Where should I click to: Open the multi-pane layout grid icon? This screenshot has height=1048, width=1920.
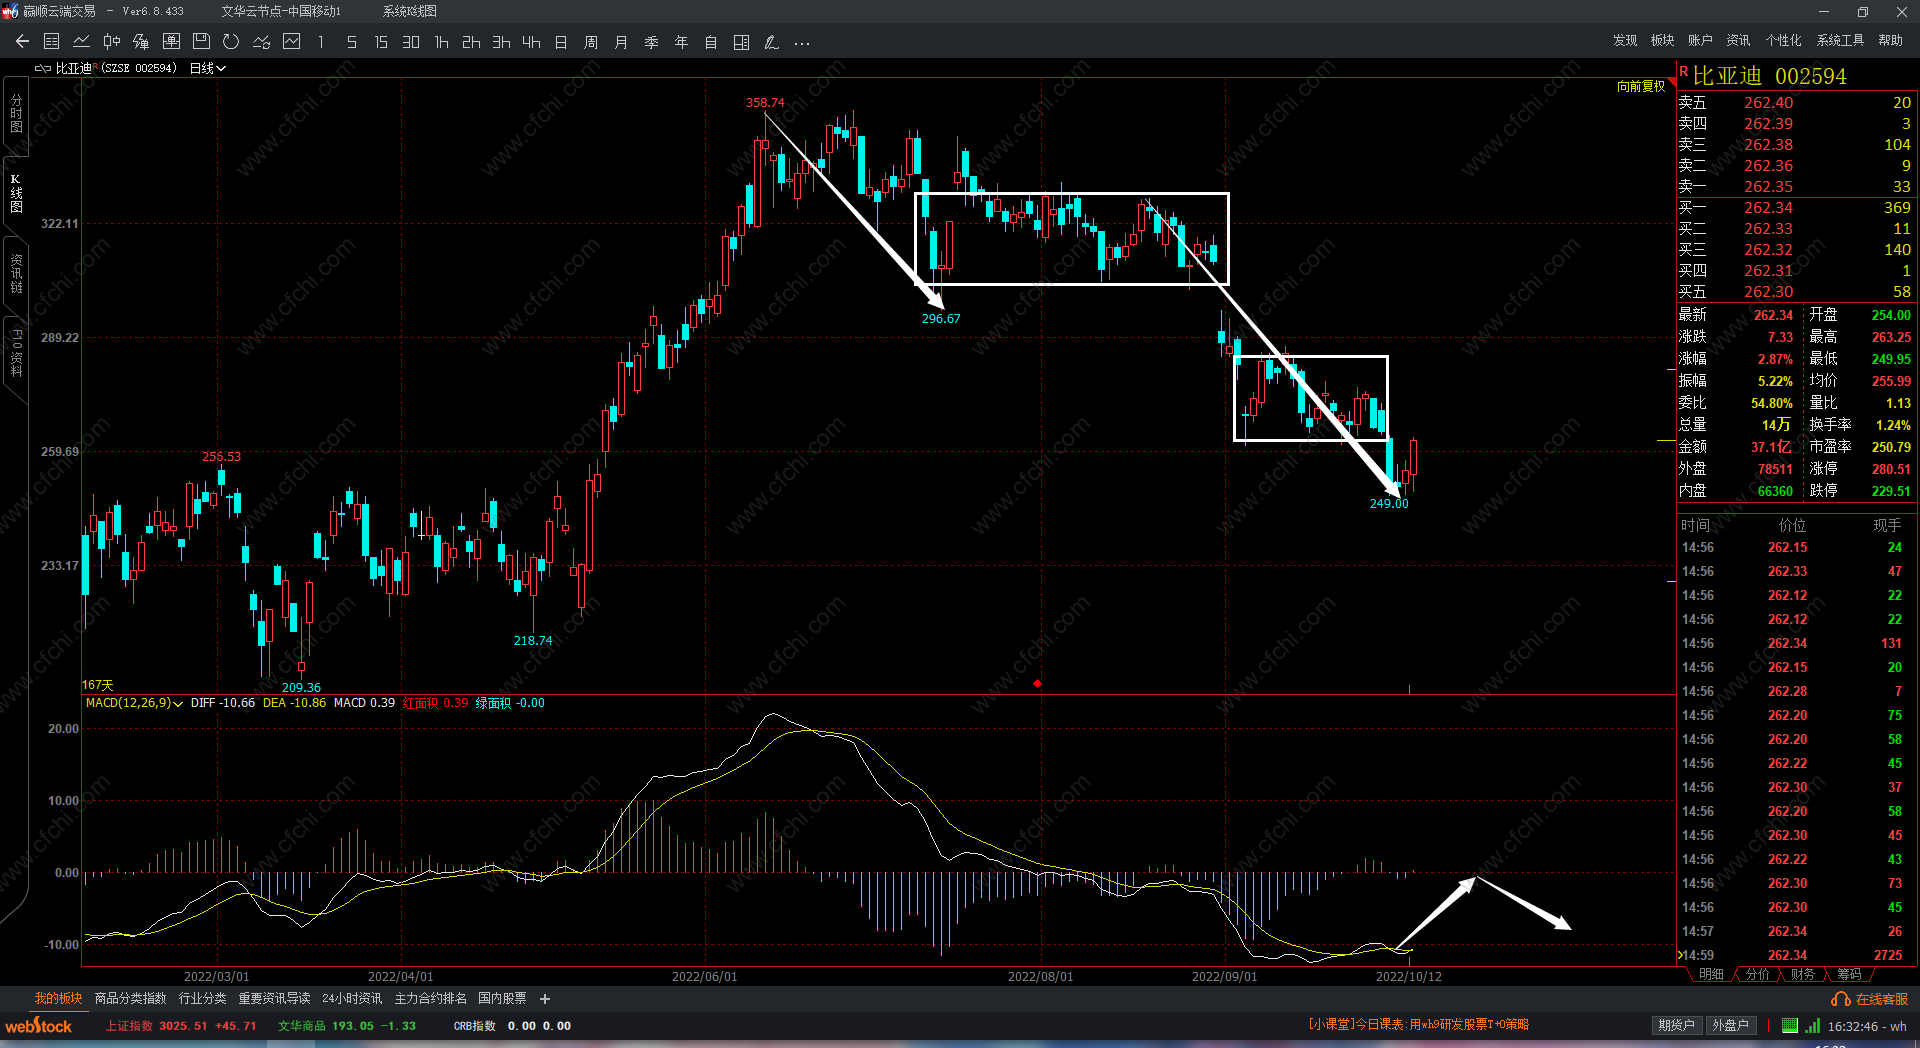click(x=741, y=42)
